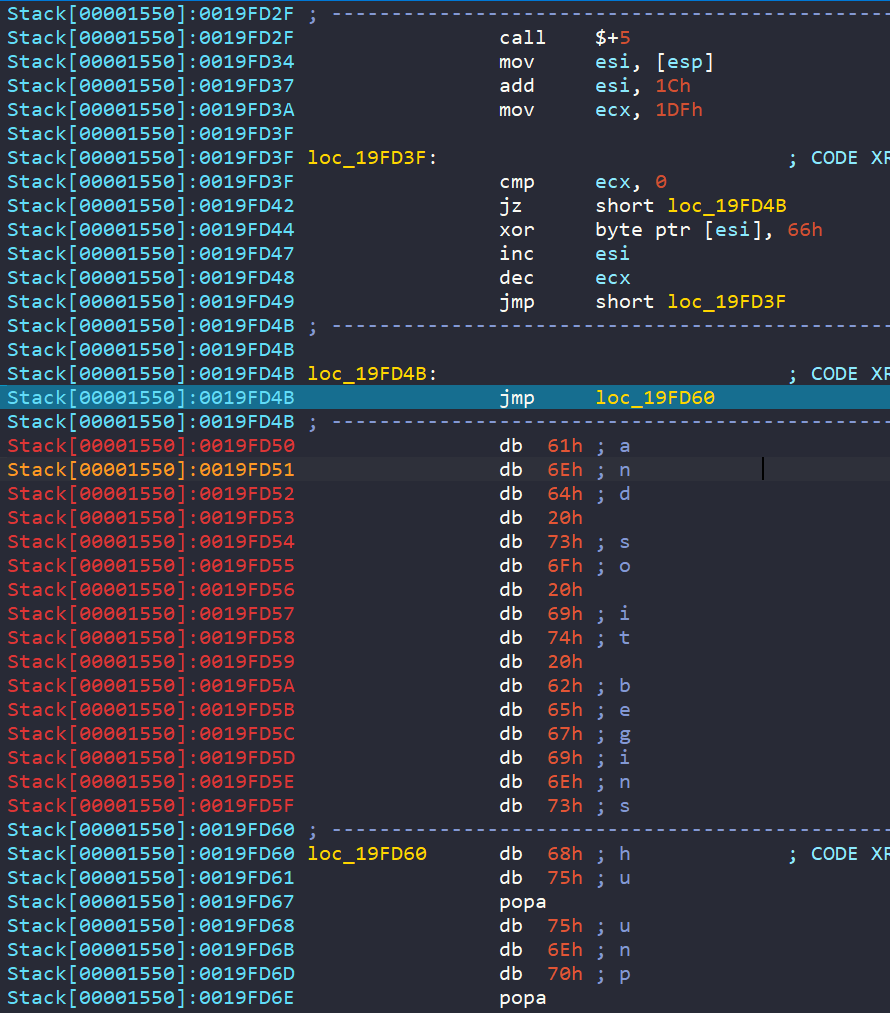
Task: Click loc_19FD3F in the jmp short instruction
Action: tap(727, 302)
